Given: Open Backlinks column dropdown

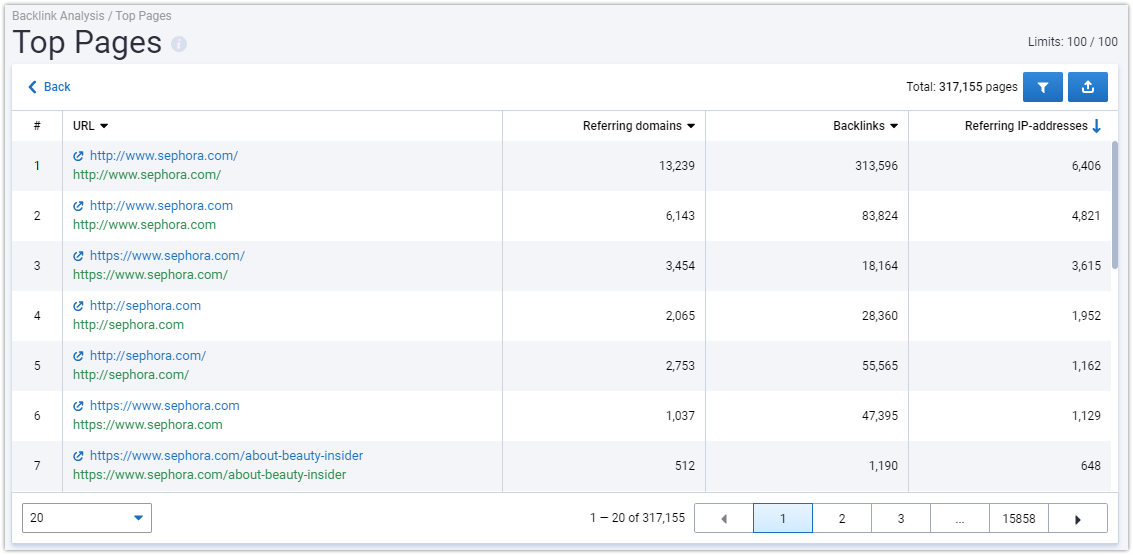Looking at the screenshot, I should pos(894,126).
